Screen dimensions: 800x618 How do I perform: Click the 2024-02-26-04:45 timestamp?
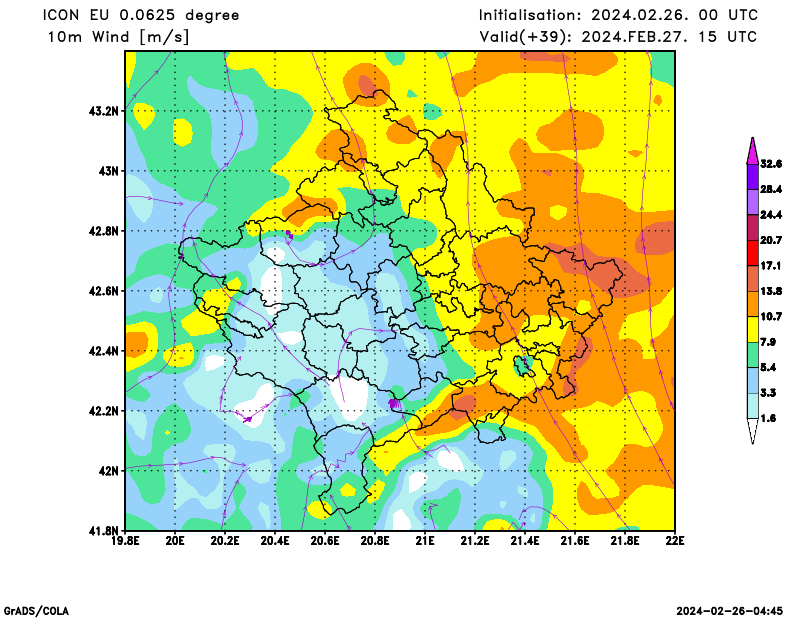click(x=730, y=611)
